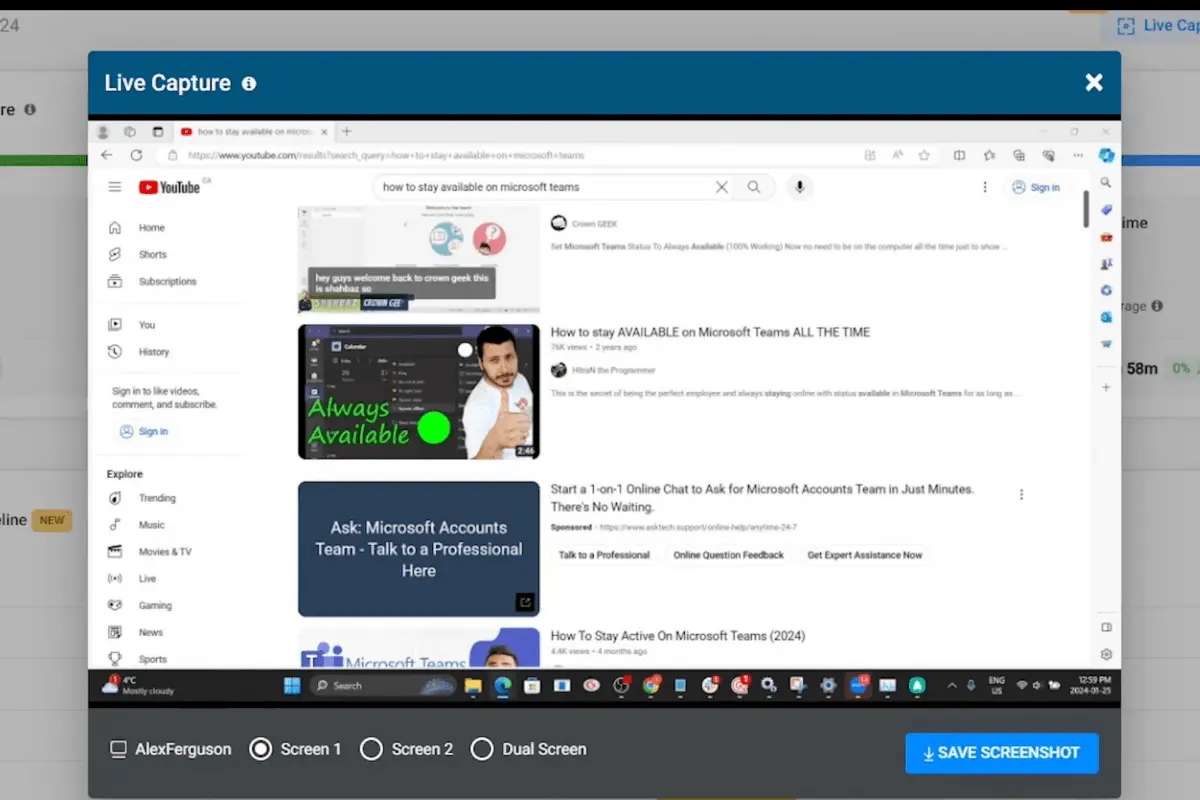Image resolution: width=1200 pixels, height=800 pixels.
Task: Open the sponsored ad three-dot menu
Action: [x=1021, y=494]
